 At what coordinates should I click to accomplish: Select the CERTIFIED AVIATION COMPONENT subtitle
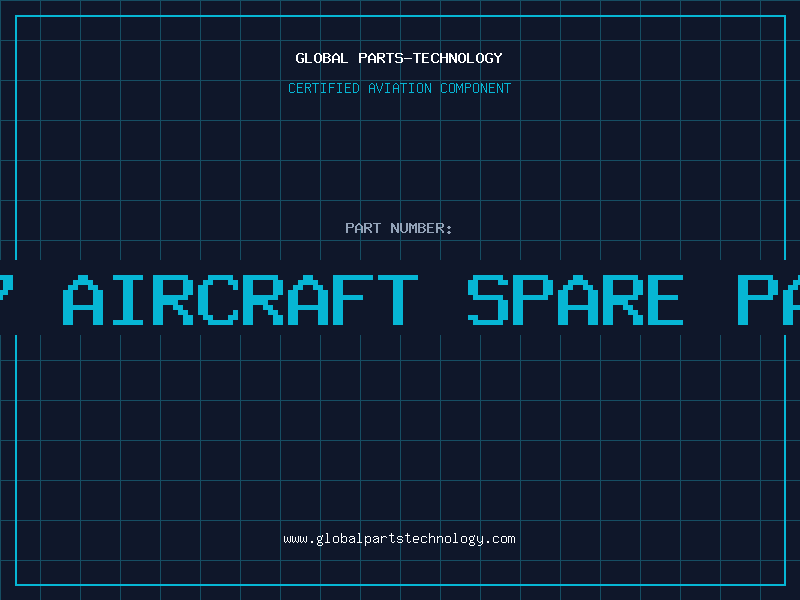point(399,88)
